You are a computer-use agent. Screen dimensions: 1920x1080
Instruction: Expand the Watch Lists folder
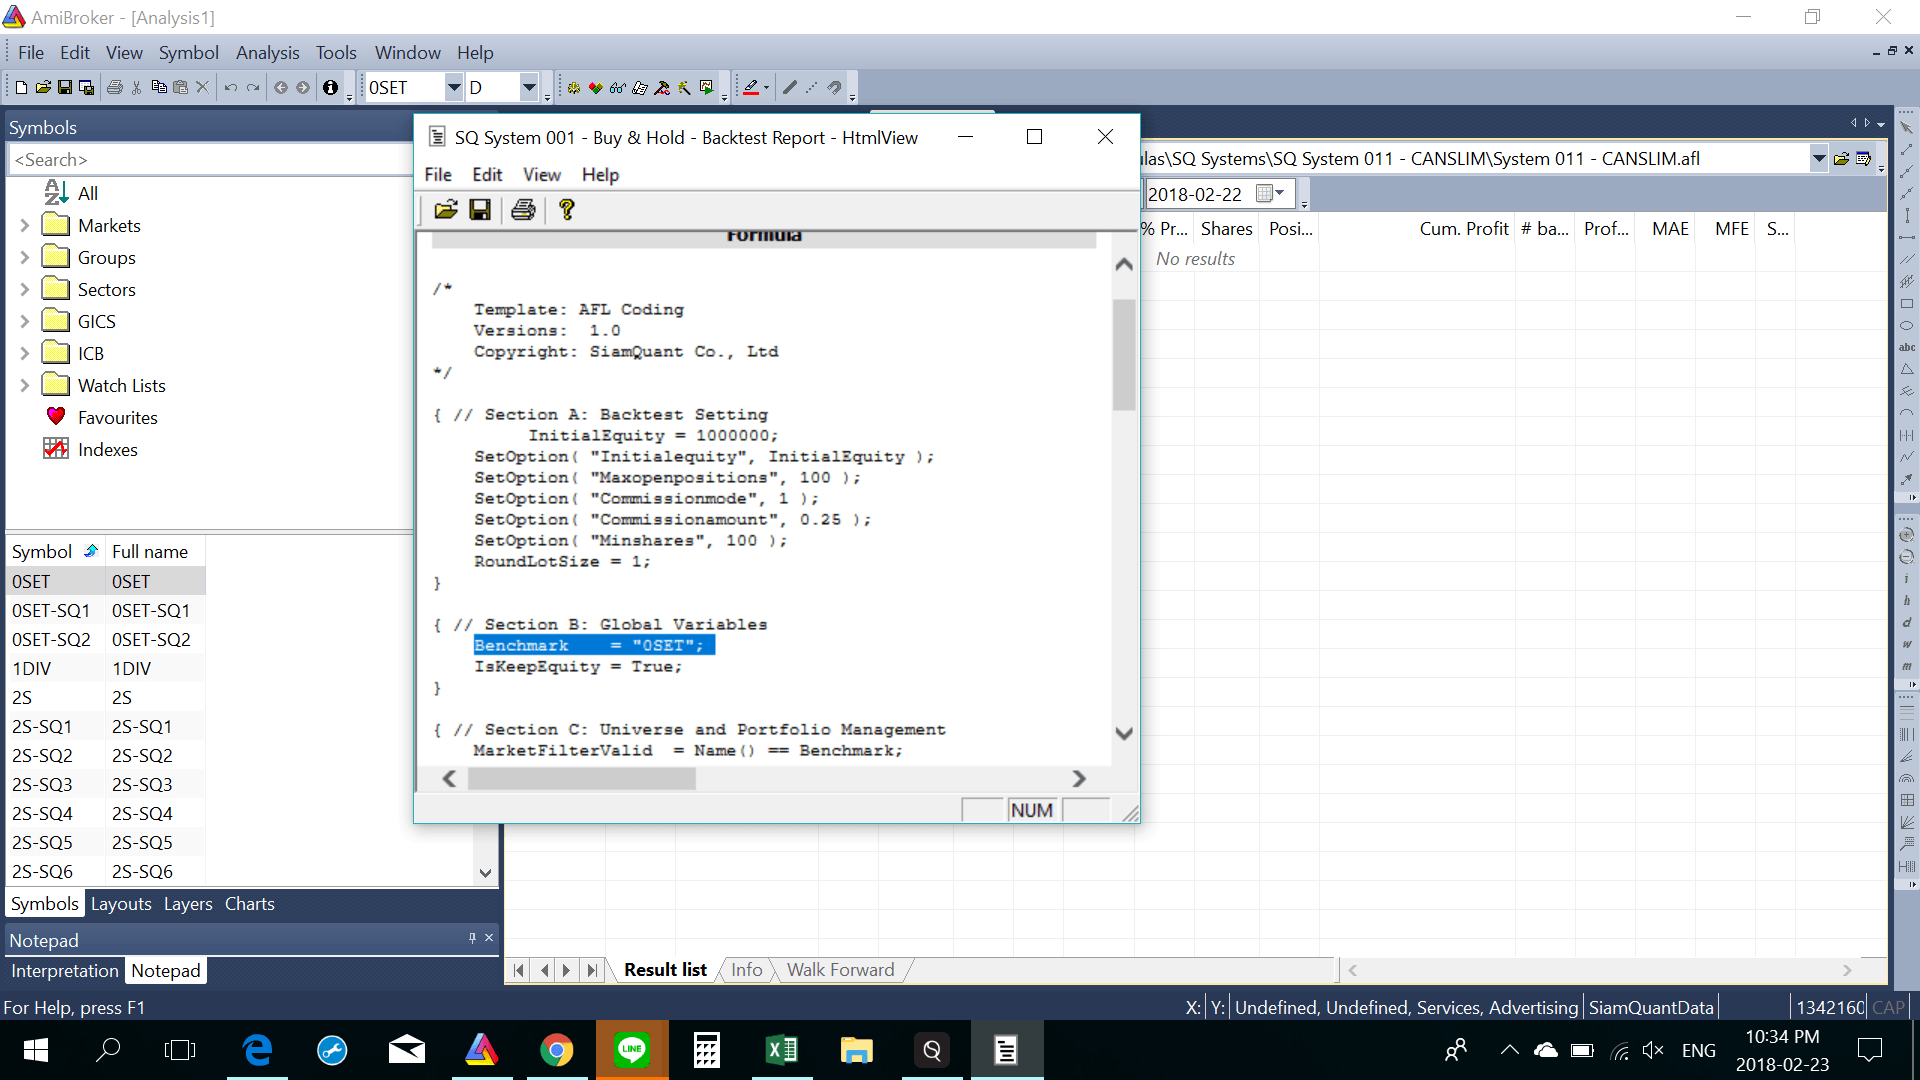pyautogui.click(x=25, y=386)
